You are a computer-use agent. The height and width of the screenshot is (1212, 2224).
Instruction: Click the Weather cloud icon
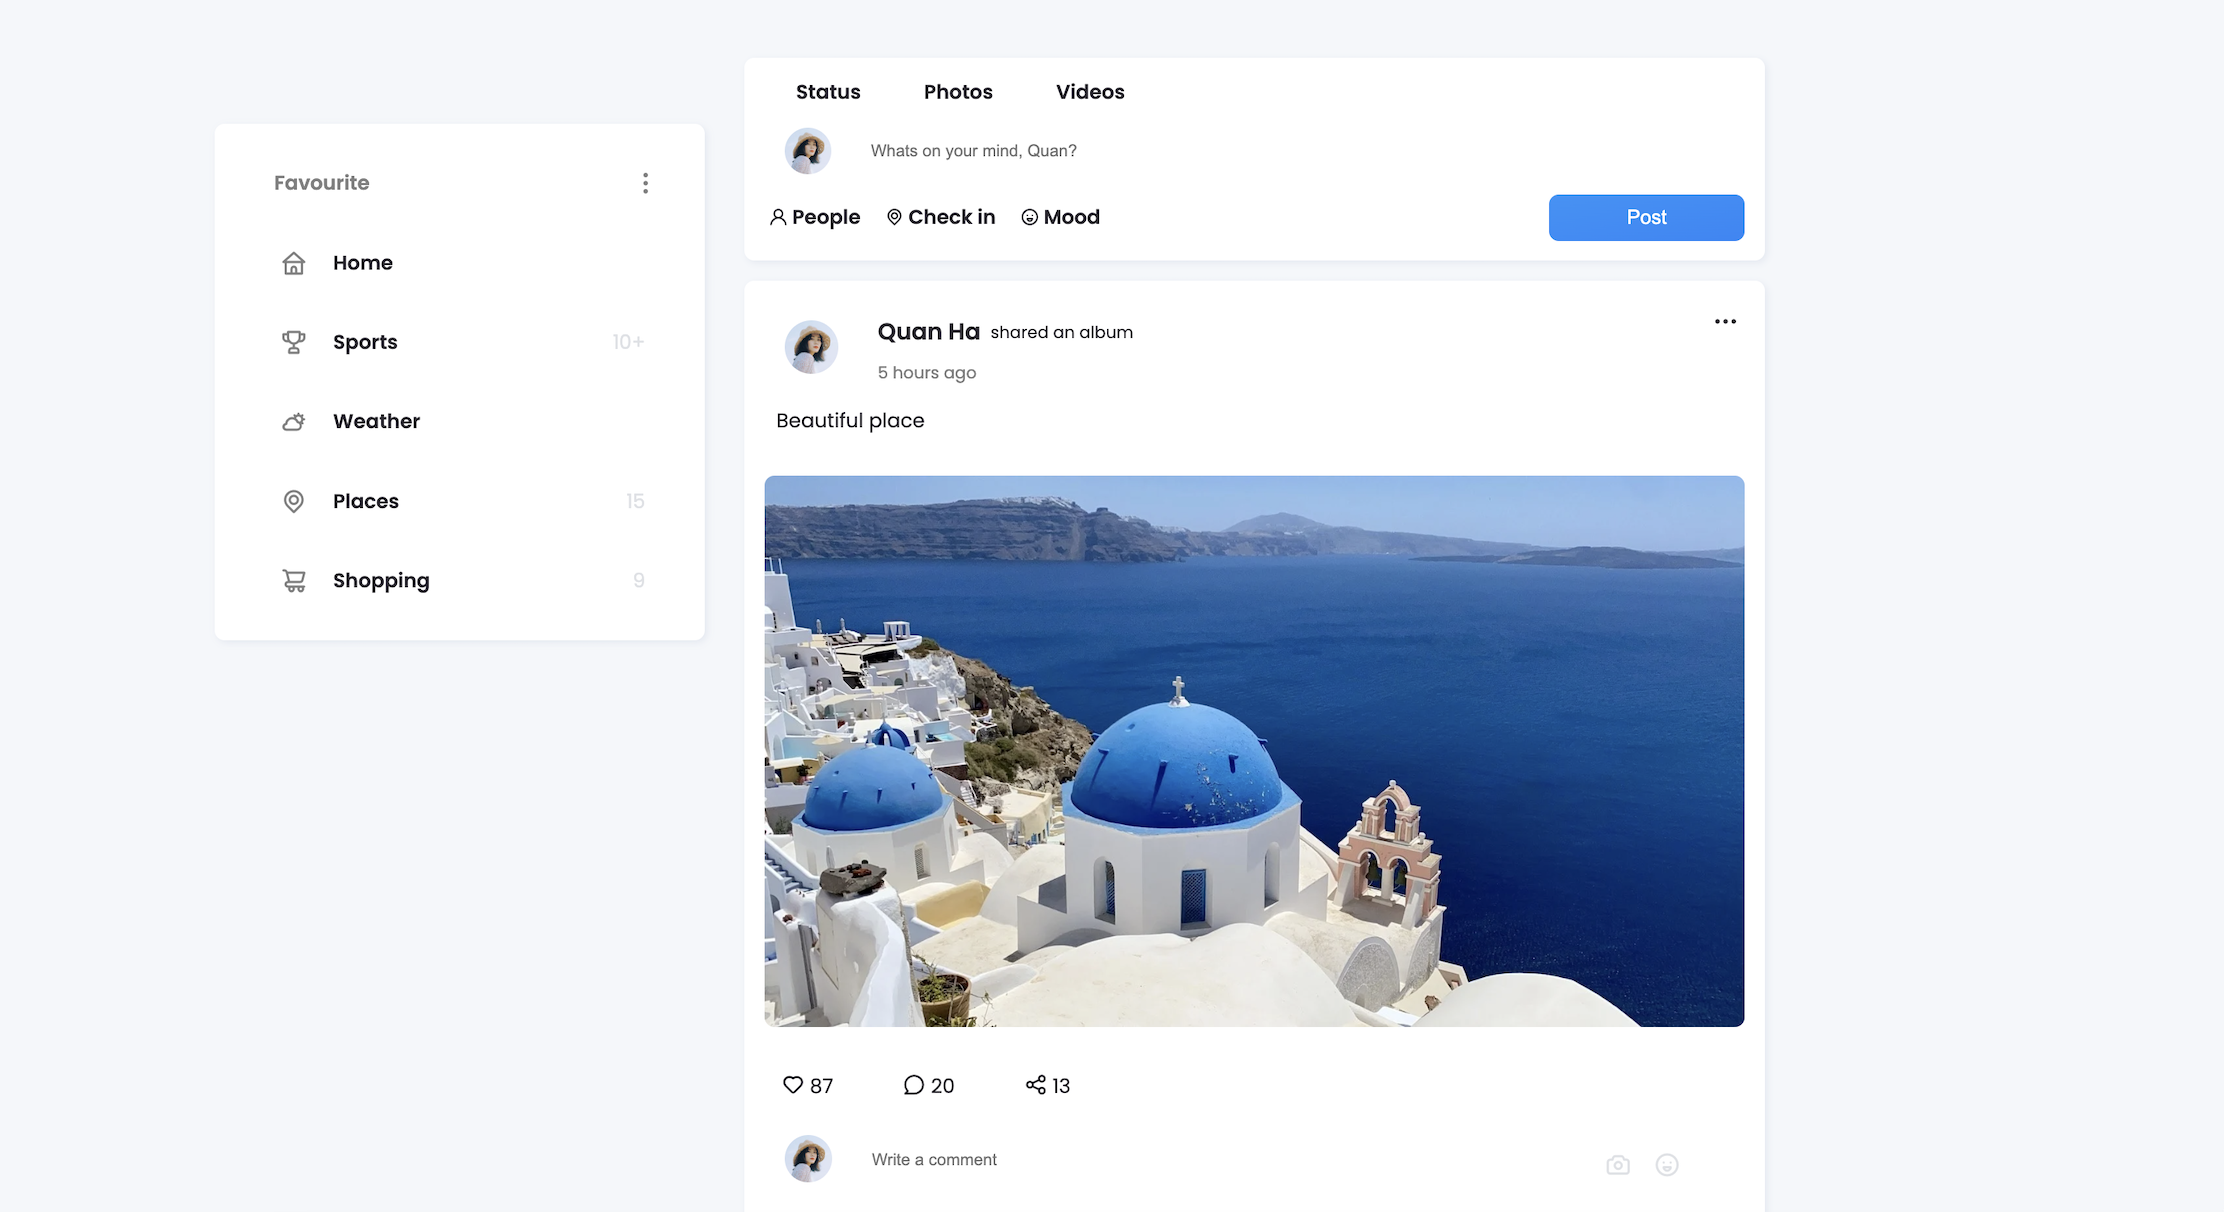click(293, 422)
